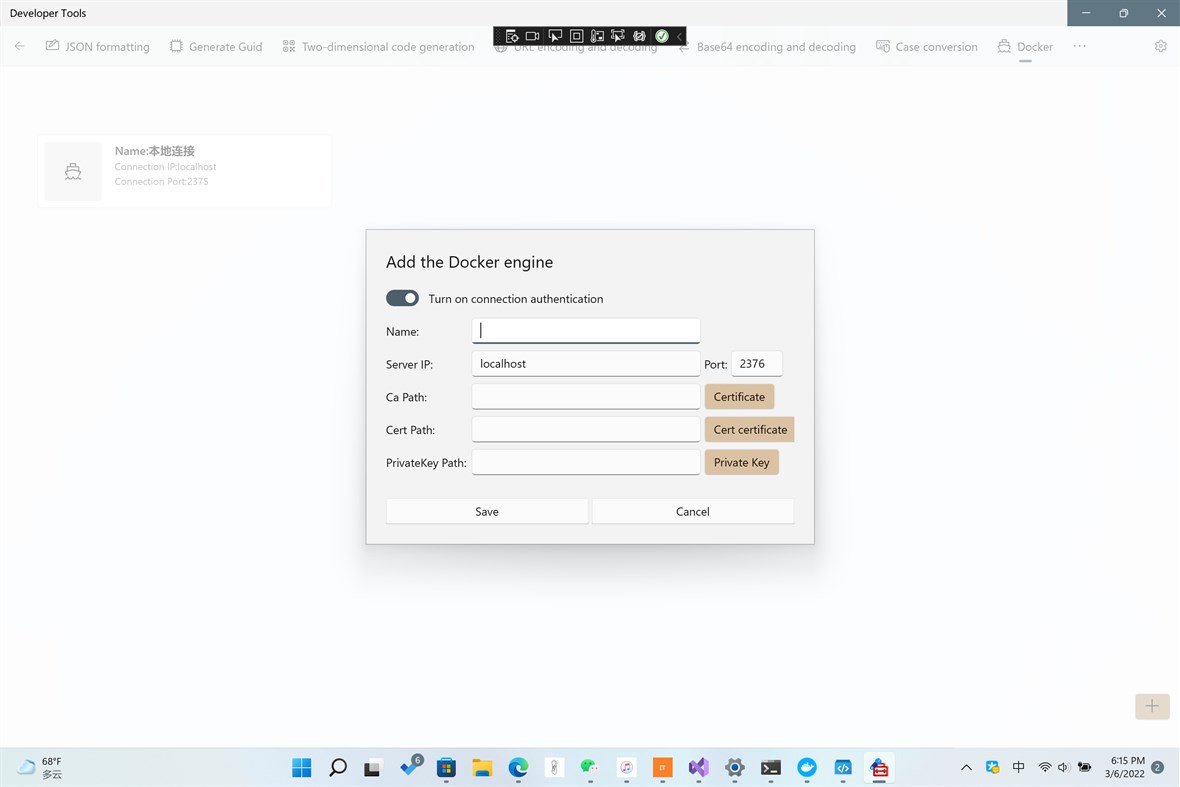
Task: Select the Case conversion tab
Action: [x=927, y=47]
